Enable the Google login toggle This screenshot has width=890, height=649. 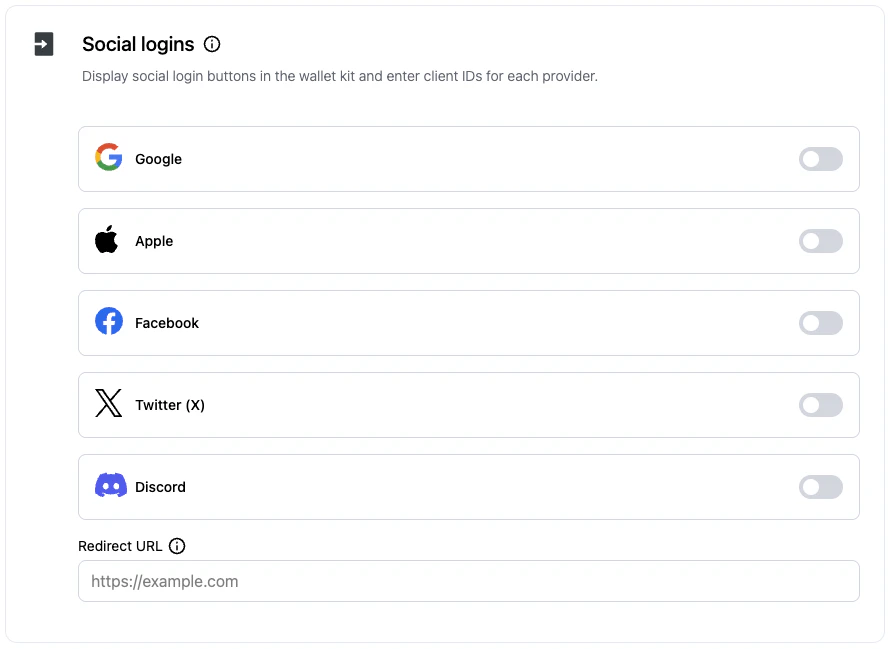tap(820, 159)
